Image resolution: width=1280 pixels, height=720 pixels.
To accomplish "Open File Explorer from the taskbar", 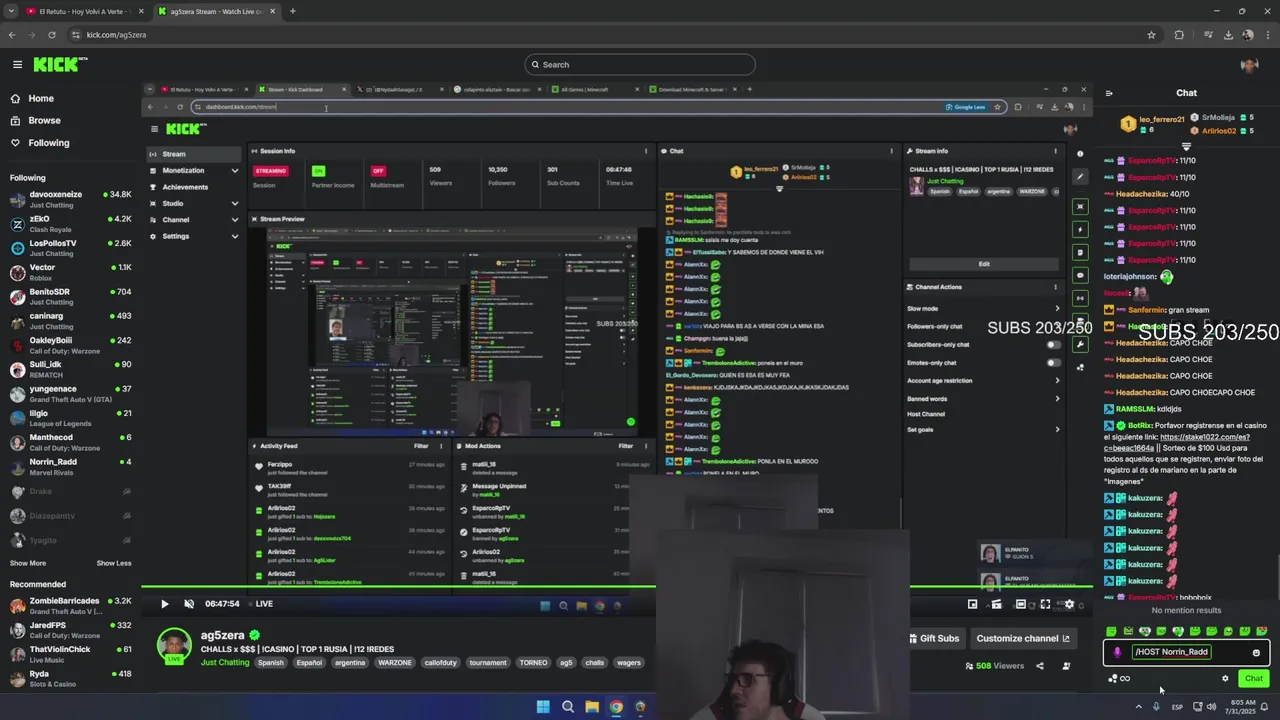I will click(x=592, y=707).
